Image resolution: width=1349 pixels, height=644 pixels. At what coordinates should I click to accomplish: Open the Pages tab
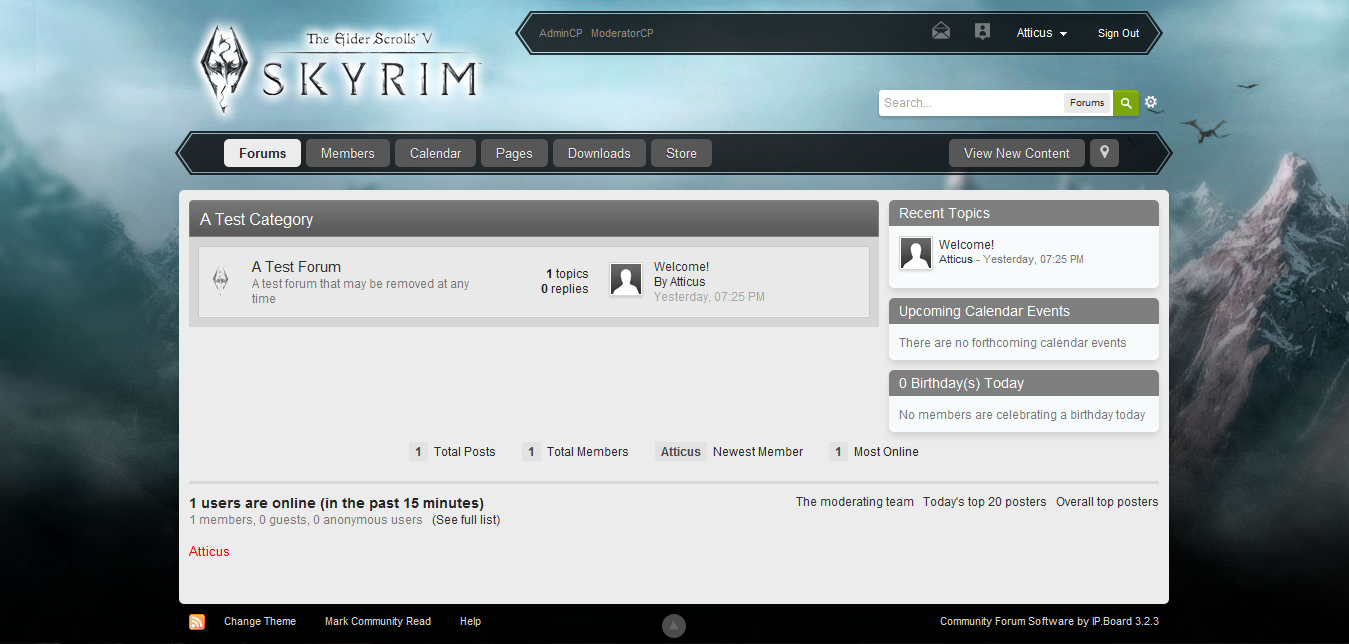click(514, 153)
